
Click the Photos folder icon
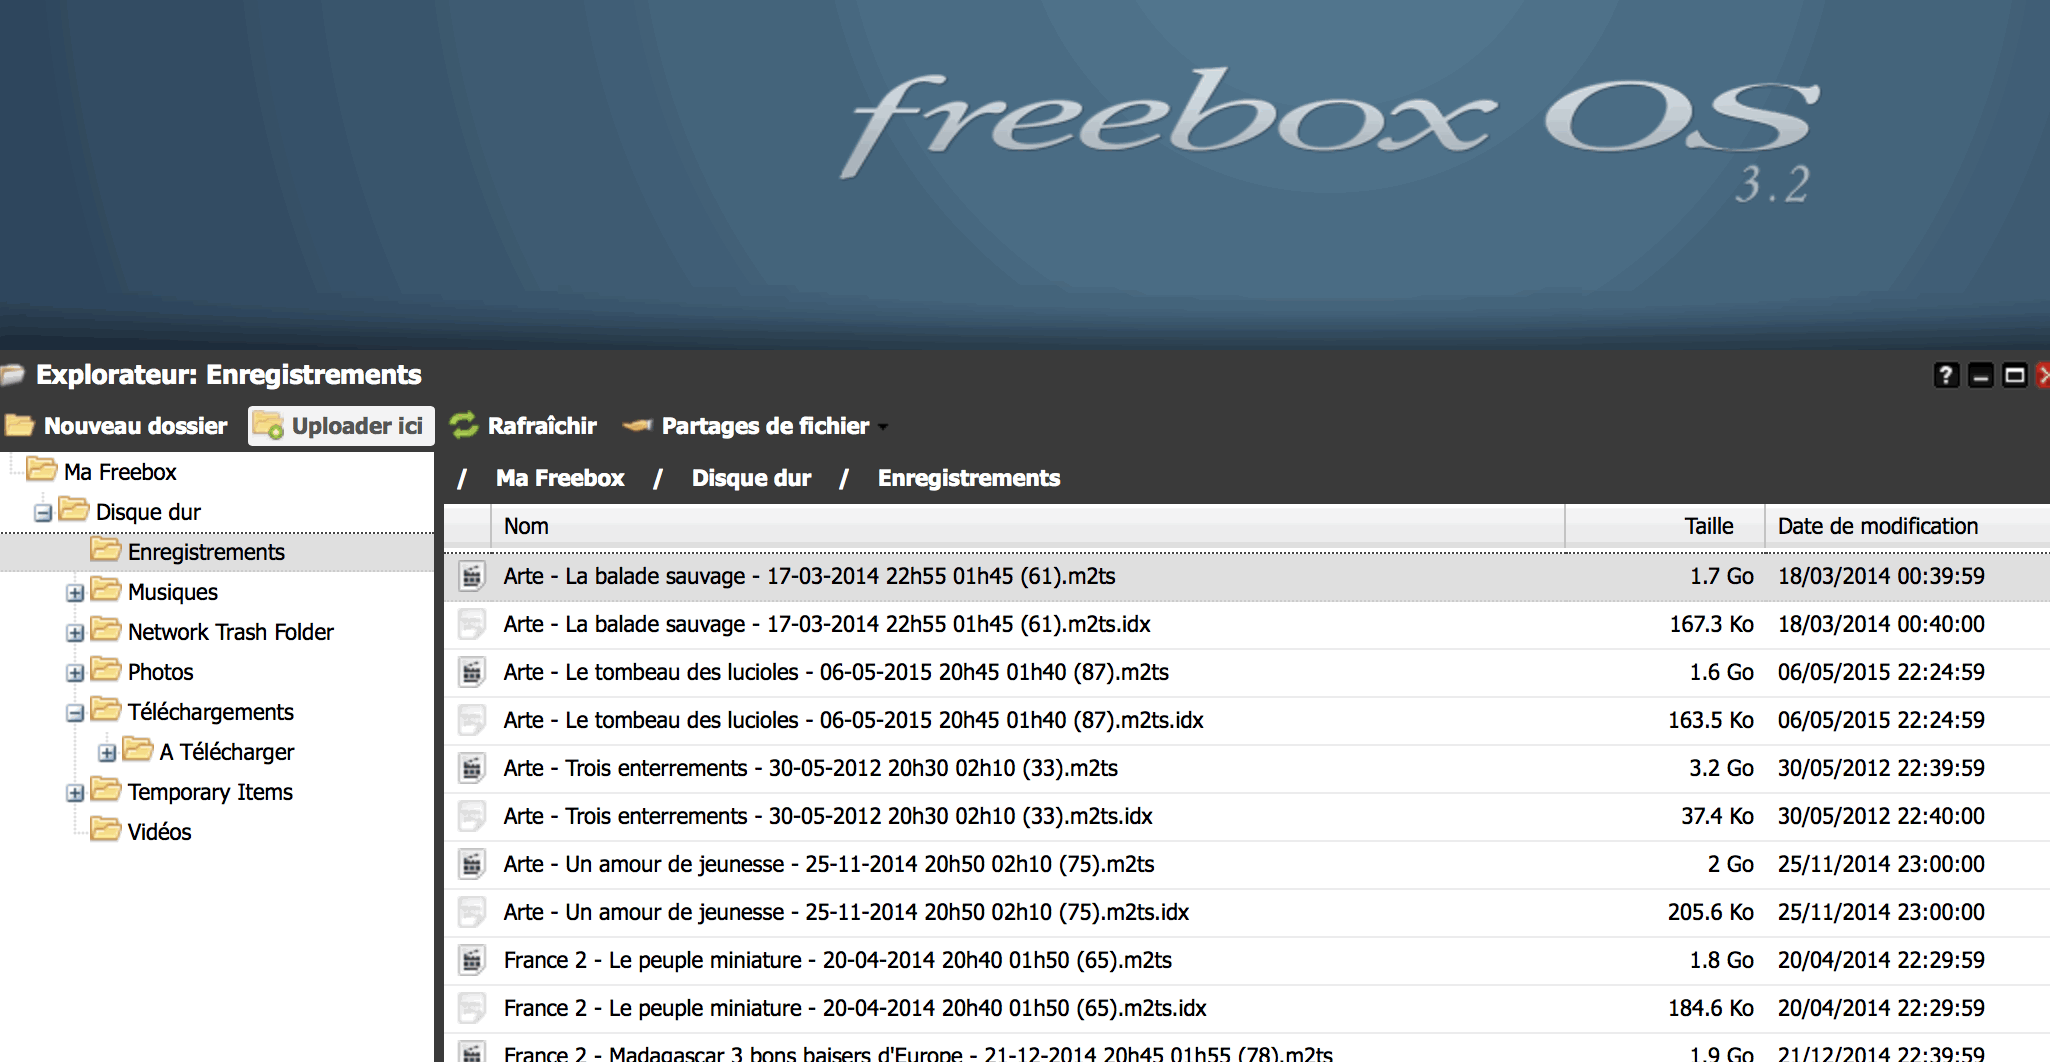(x=105, y=669)
